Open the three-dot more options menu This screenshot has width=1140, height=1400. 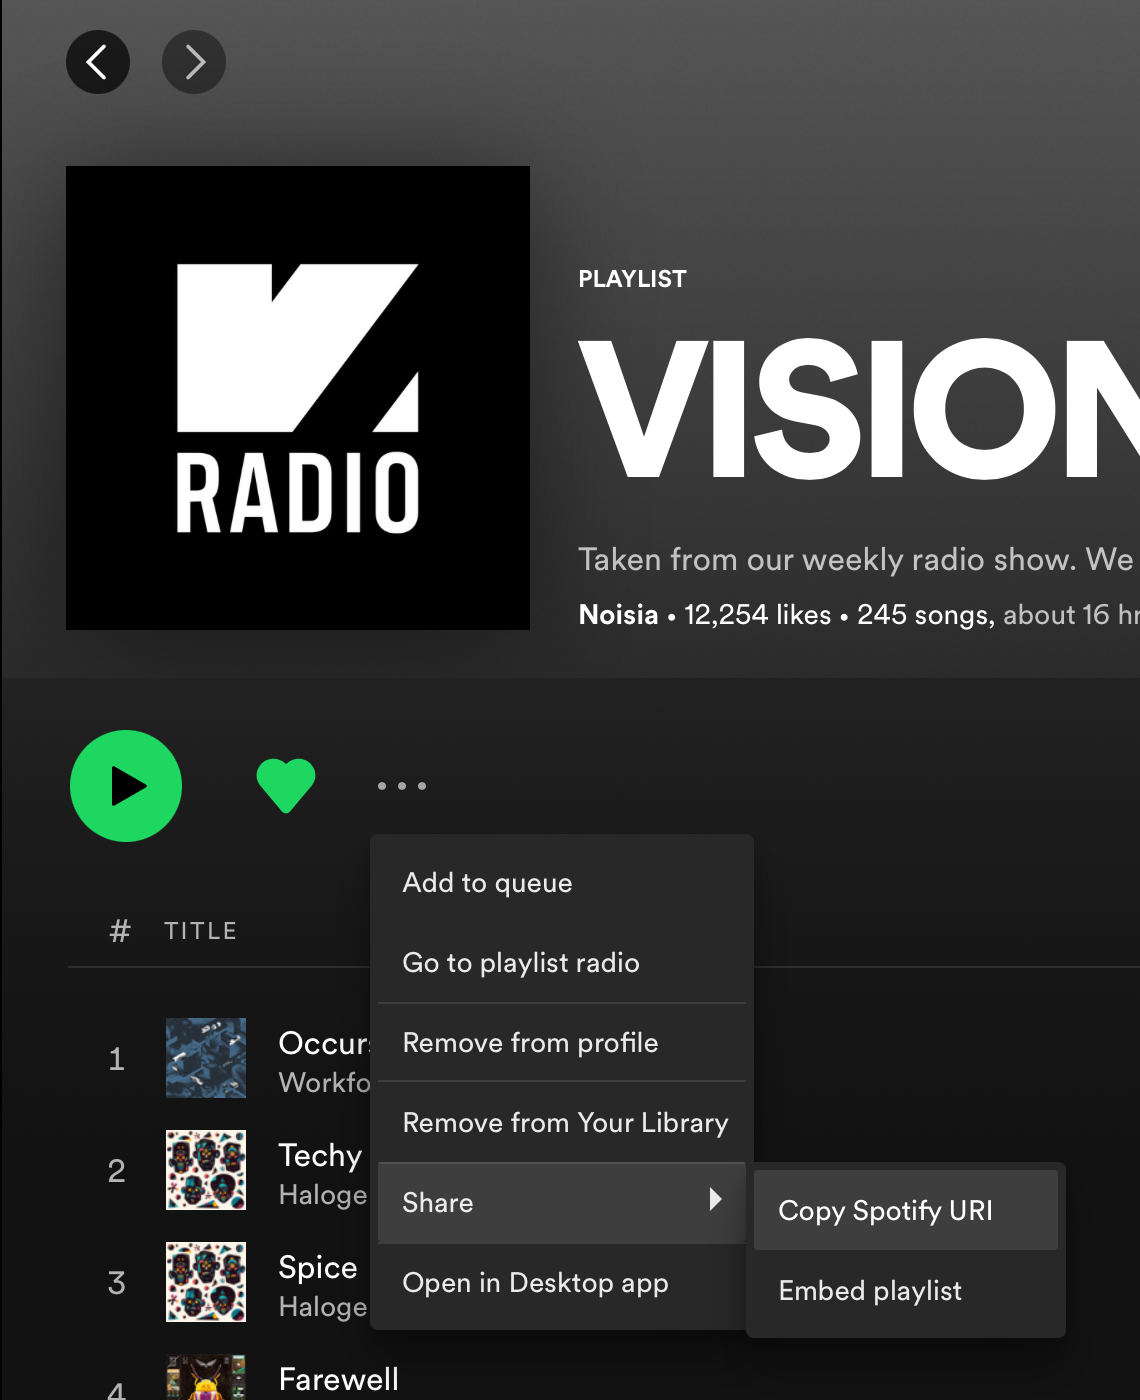point(402,786)
